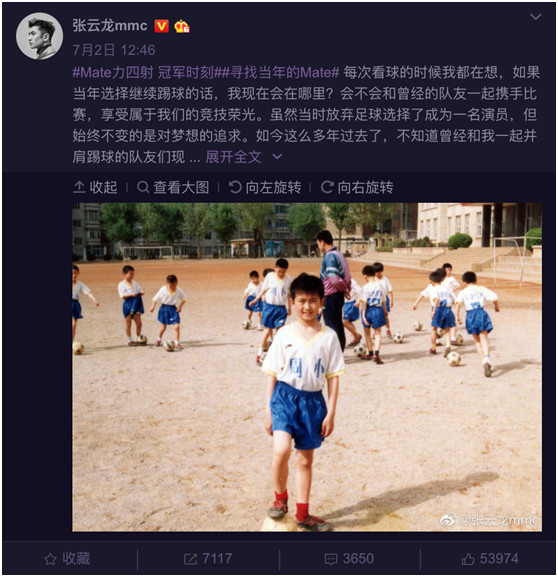The image size is (558, 577).
Task: Rotate the photo right with 向右旋转
Action: (x=357, y=187)
